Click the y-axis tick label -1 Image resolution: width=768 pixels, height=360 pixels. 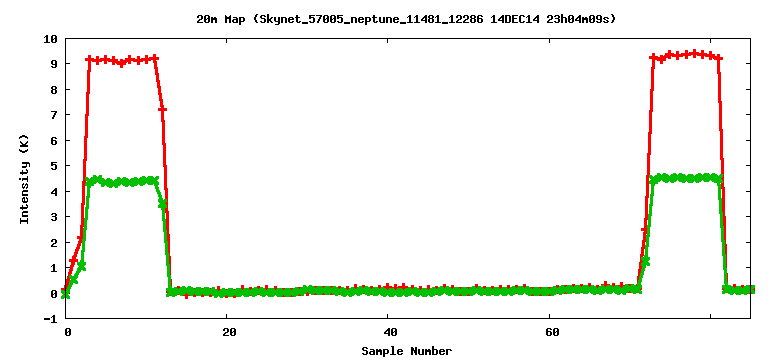(x=51, y=319)
